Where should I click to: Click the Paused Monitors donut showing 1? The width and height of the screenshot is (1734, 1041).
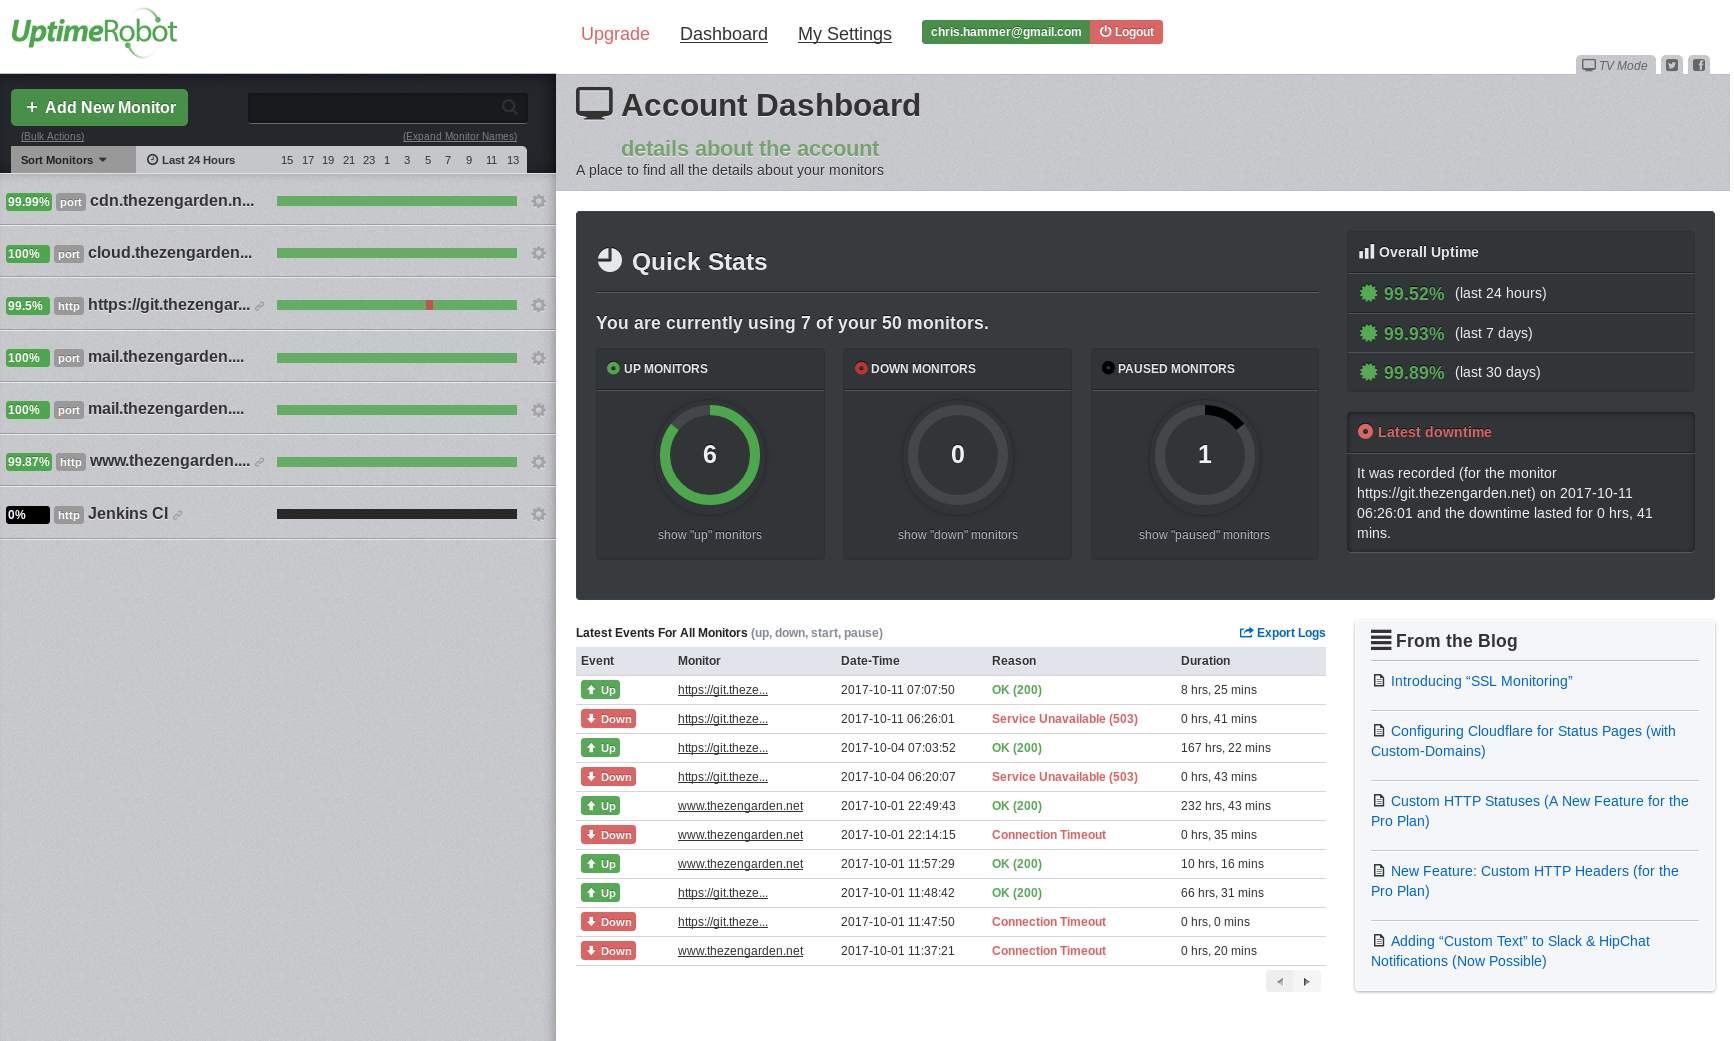tap(1205, 455)
